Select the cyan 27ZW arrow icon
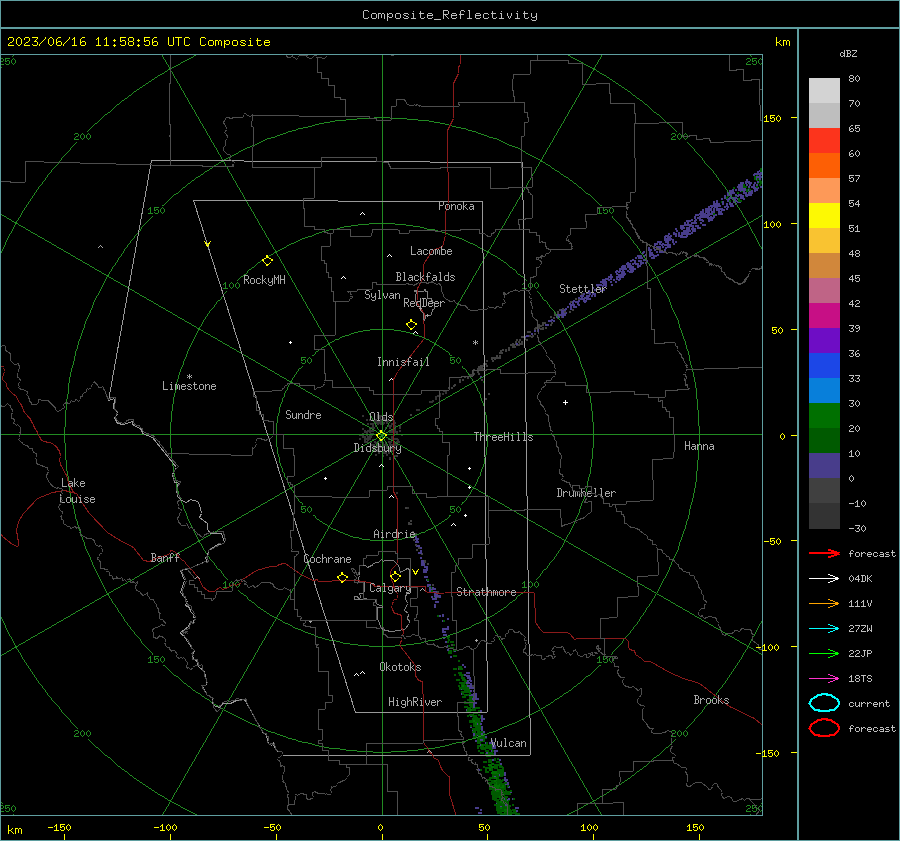 (824, 629)
